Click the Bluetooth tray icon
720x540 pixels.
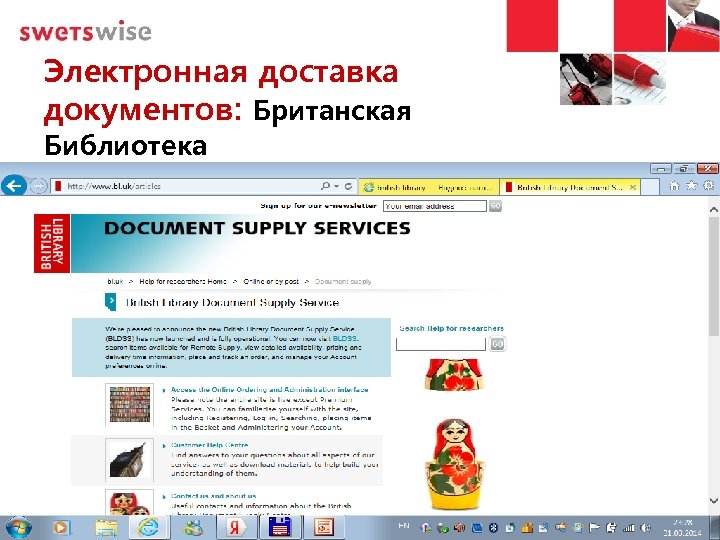click(494, 527)
